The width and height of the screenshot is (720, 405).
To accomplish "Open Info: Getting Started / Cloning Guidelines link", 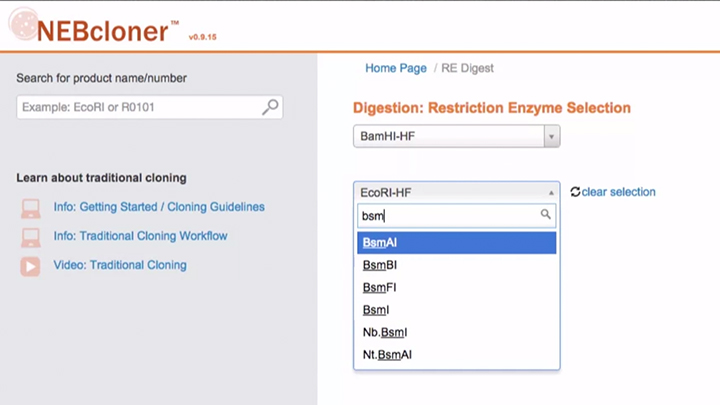I will click(x=159, y=207).
